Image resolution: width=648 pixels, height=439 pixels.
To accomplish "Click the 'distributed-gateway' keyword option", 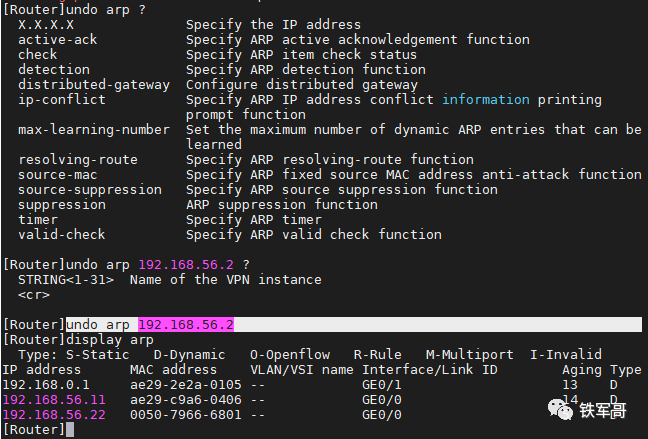I will (94, 85).
